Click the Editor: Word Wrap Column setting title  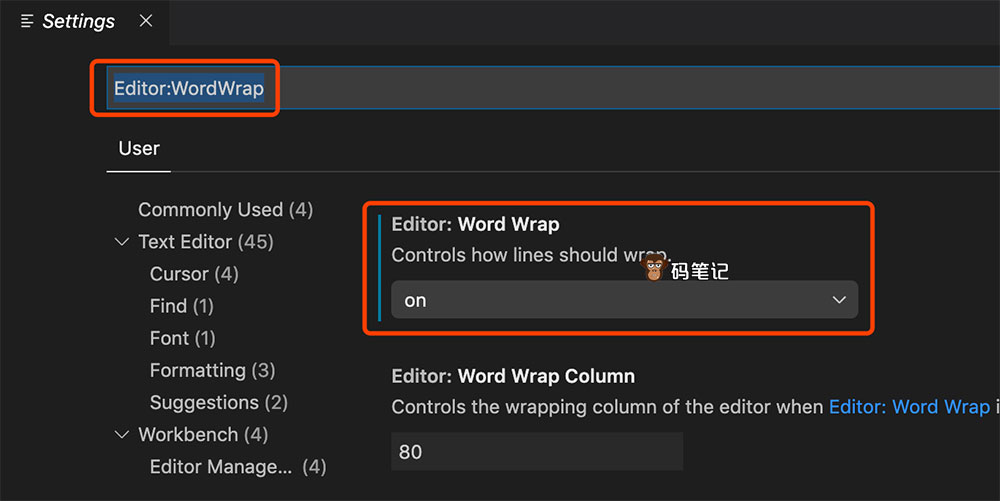tap(513, 377)
